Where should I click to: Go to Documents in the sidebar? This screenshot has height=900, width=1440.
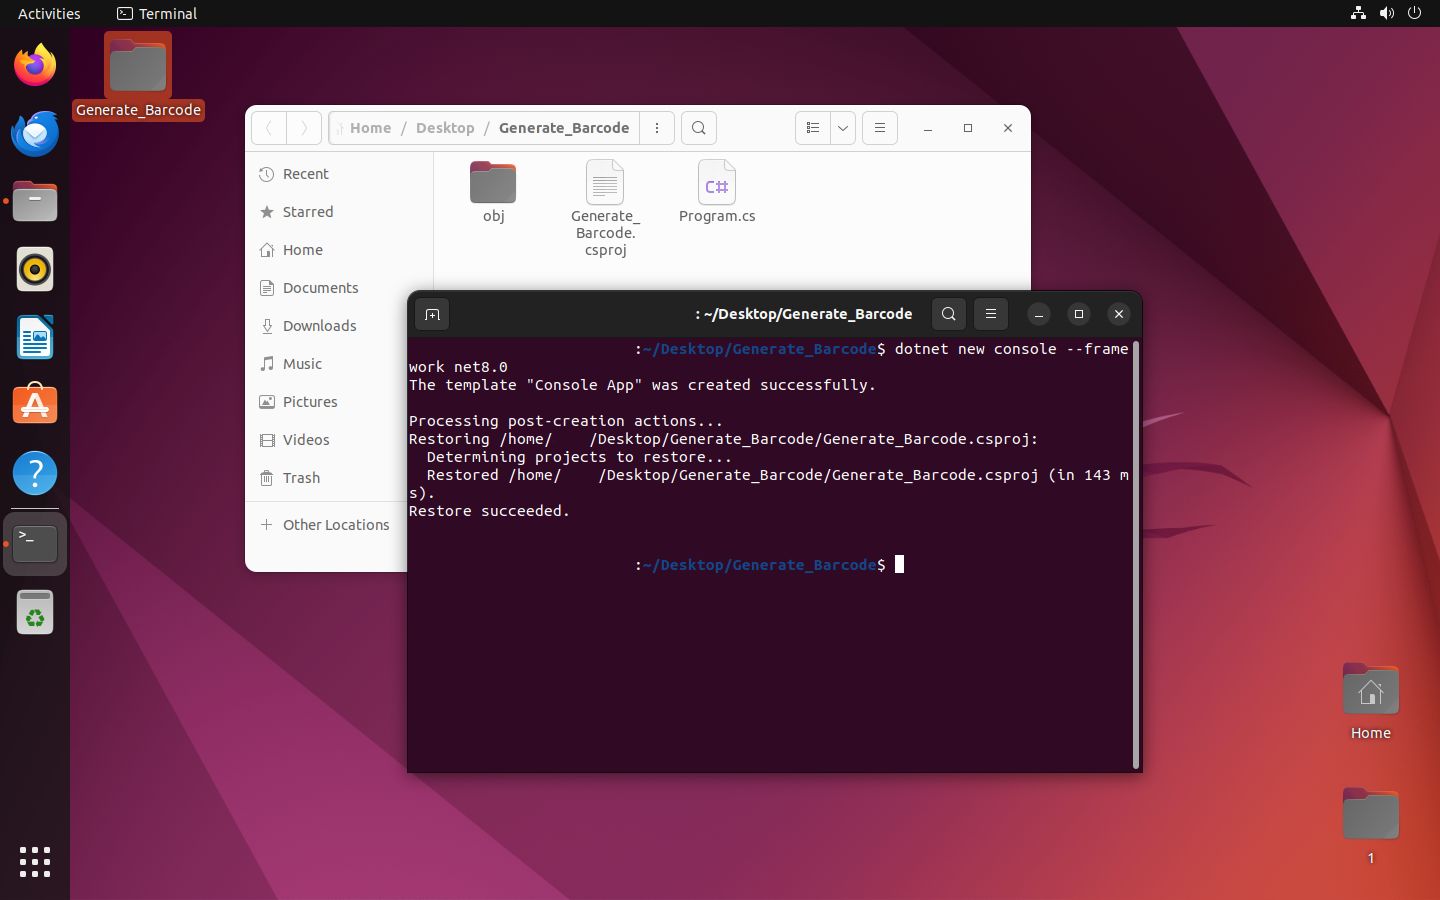click(x=320, y=288)
